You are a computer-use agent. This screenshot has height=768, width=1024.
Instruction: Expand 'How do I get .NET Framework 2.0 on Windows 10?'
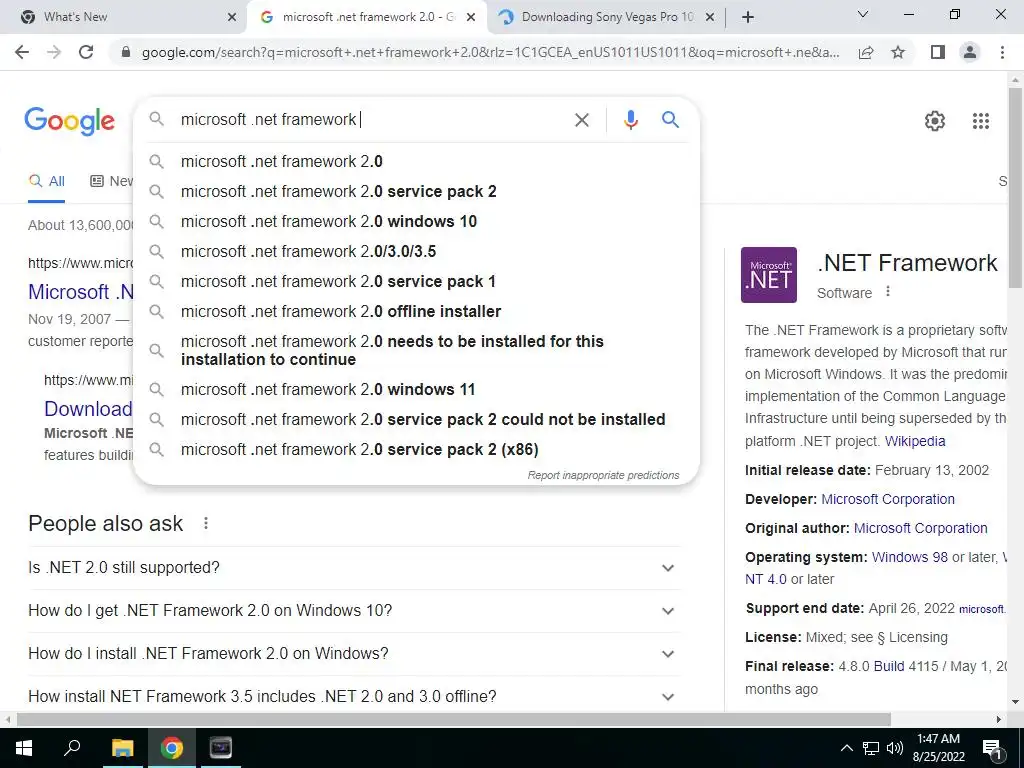[x=355, y=611]
